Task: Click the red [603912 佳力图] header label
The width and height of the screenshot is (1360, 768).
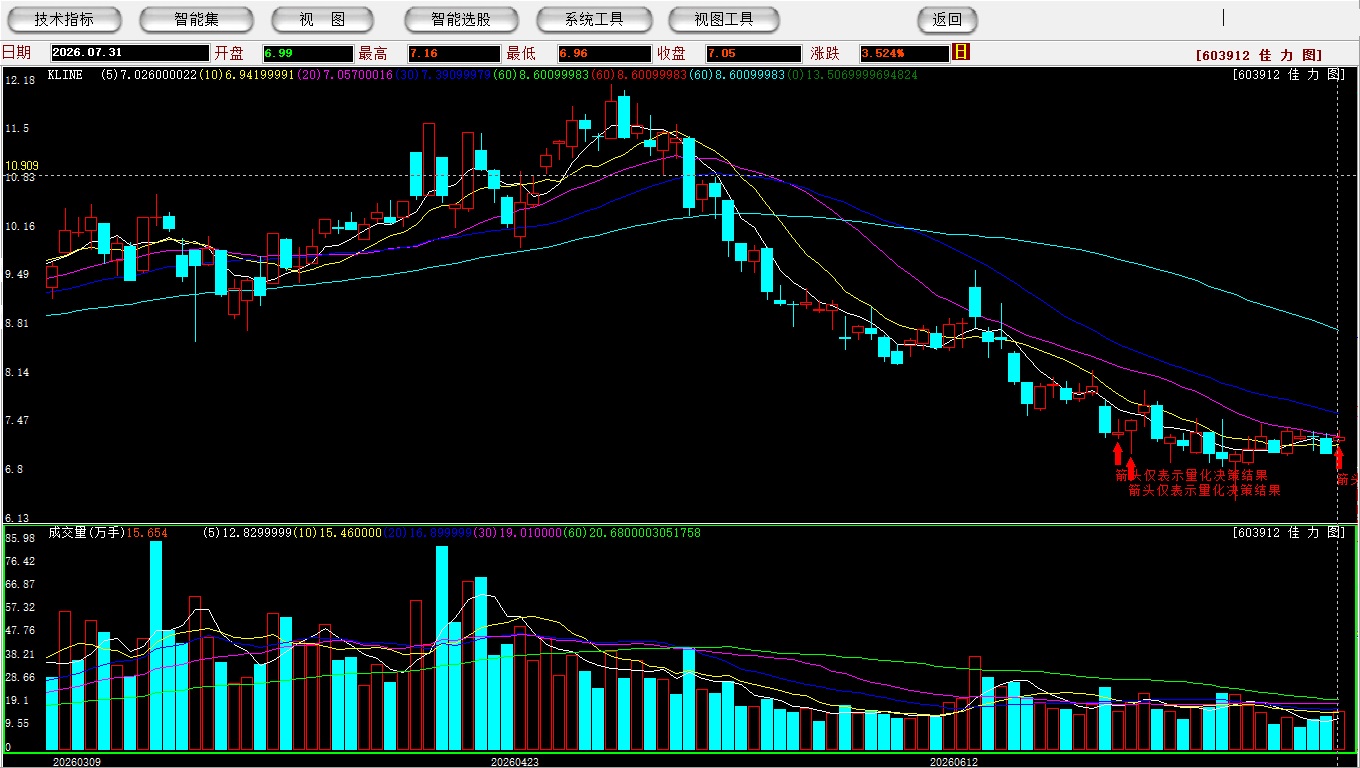Action: tap(1259, 56)
